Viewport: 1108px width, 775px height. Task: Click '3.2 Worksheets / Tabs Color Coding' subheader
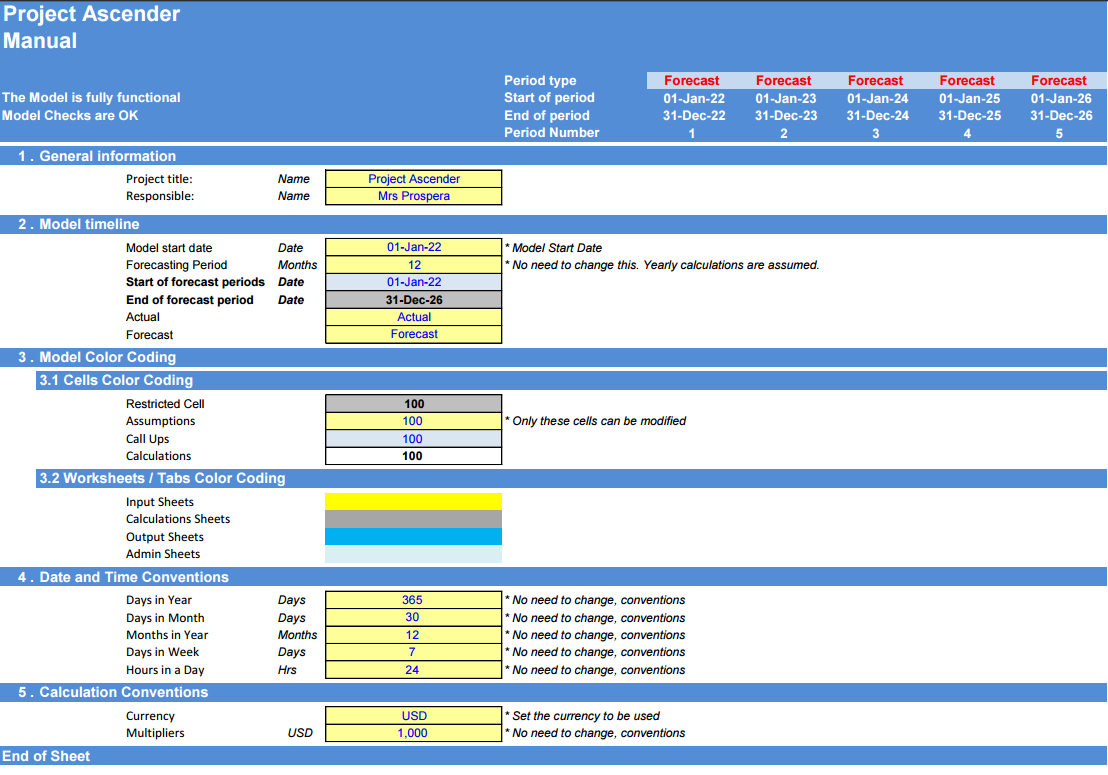tap(571, 478)
